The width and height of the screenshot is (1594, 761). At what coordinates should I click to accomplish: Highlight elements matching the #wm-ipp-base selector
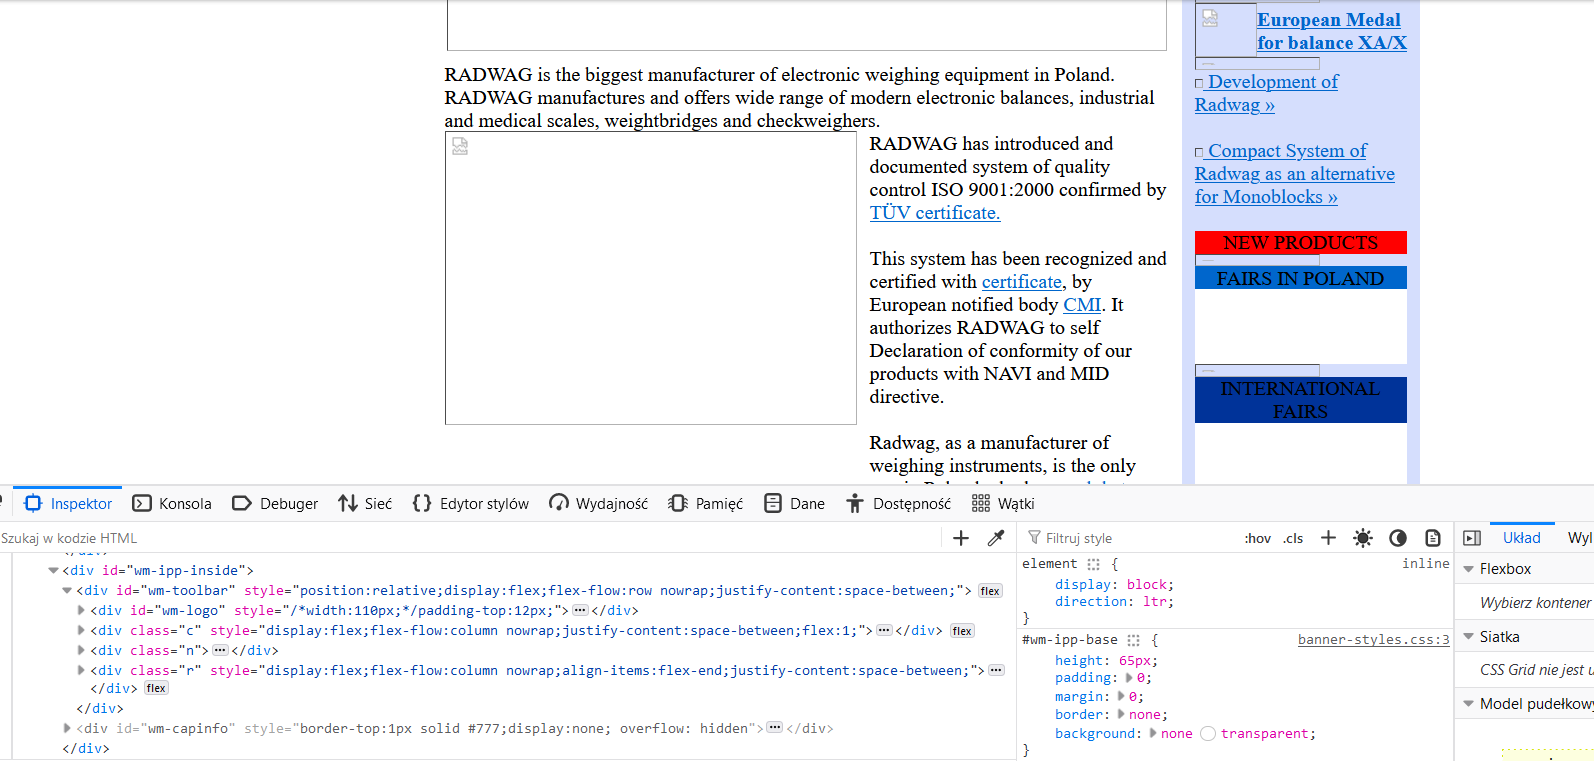[1134, 640]
